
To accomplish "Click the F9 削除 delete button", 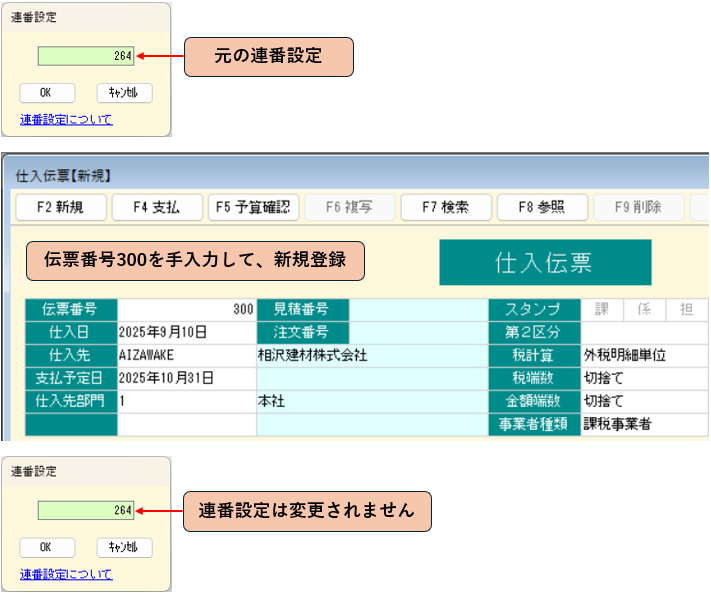I will (x=636, y=207).
